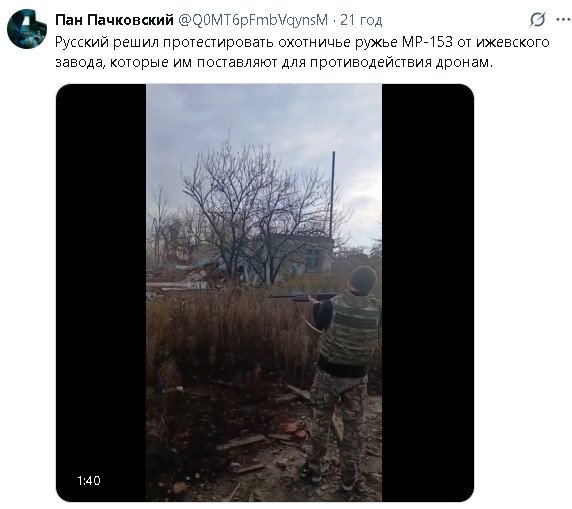
Task: Open the @Q0MT6pFmbVqynsM handle link
Action: coord(253,20)
